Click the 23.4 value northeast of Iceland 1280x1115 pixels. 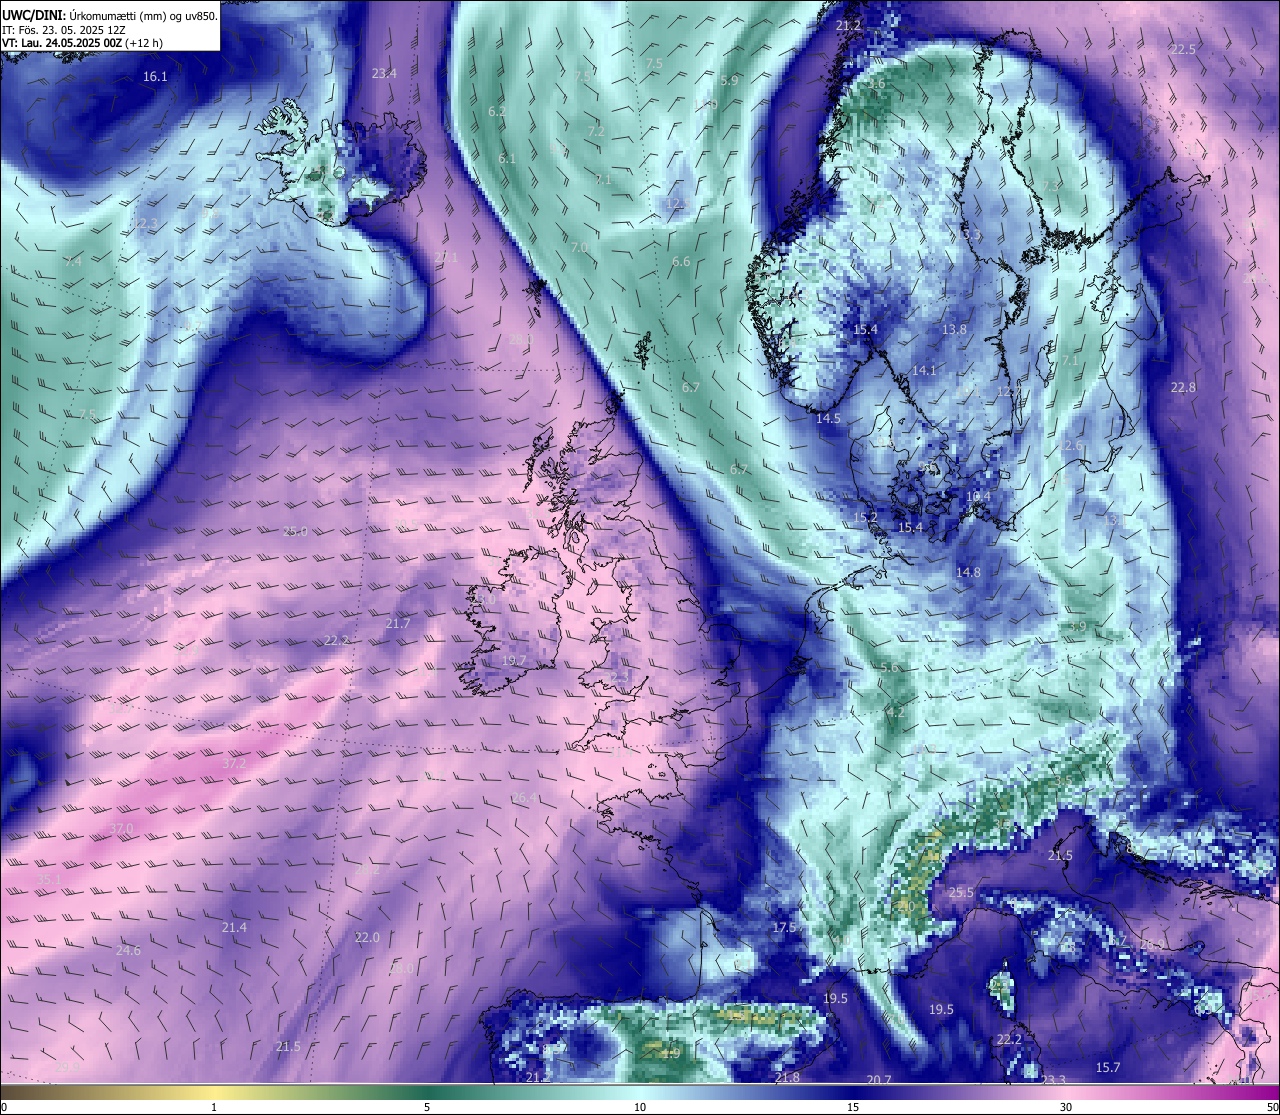384,73
